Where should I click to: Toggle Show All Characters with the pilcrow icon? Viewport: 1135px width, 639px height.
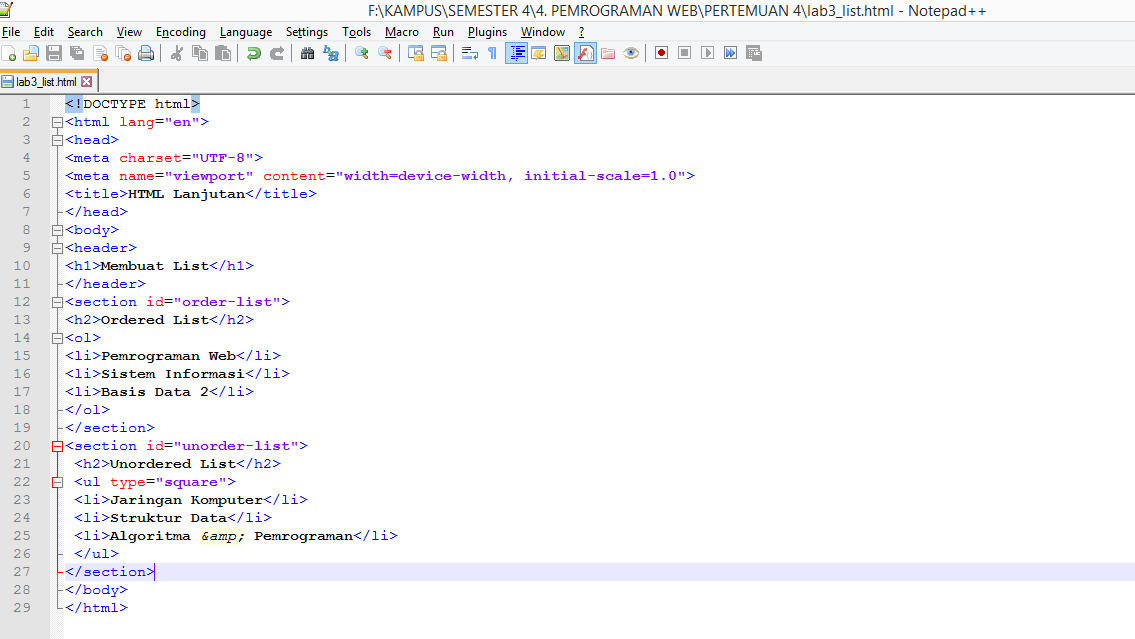click(x=492, y=53)
